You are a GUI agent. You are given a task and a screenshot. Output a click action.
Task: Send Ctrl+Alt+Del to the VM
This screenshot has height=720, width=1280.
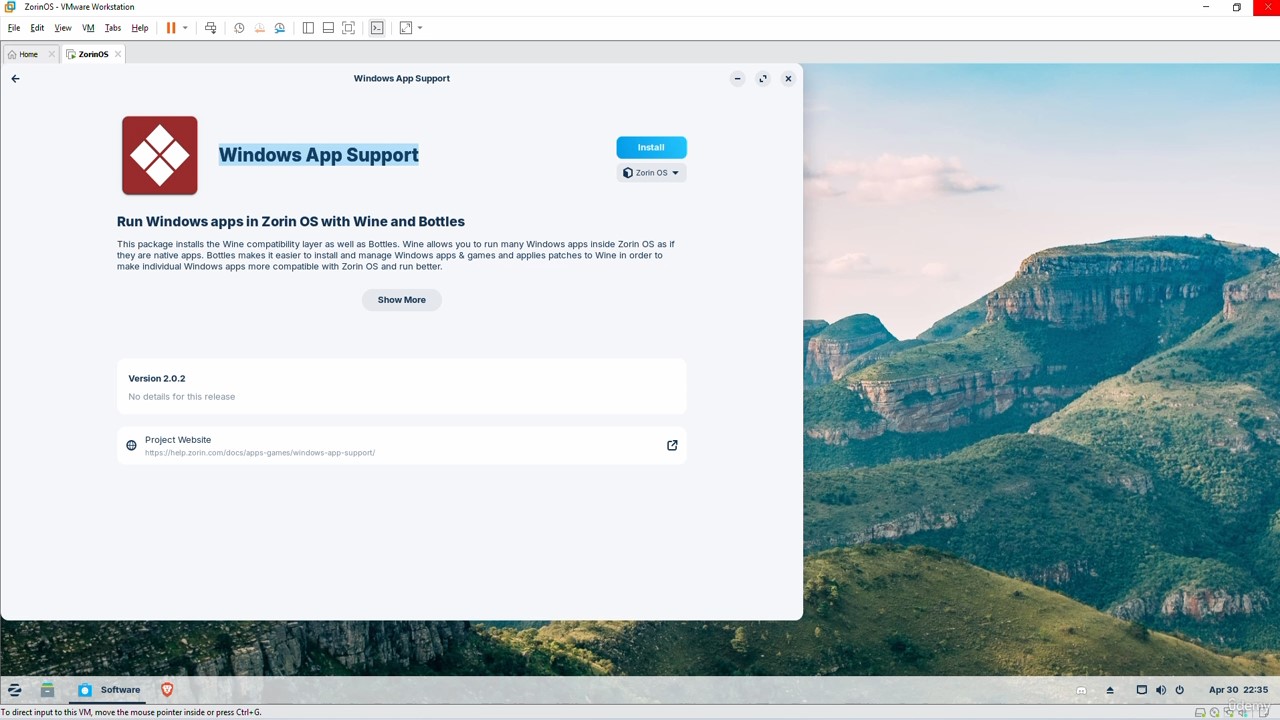coord(210,28)
